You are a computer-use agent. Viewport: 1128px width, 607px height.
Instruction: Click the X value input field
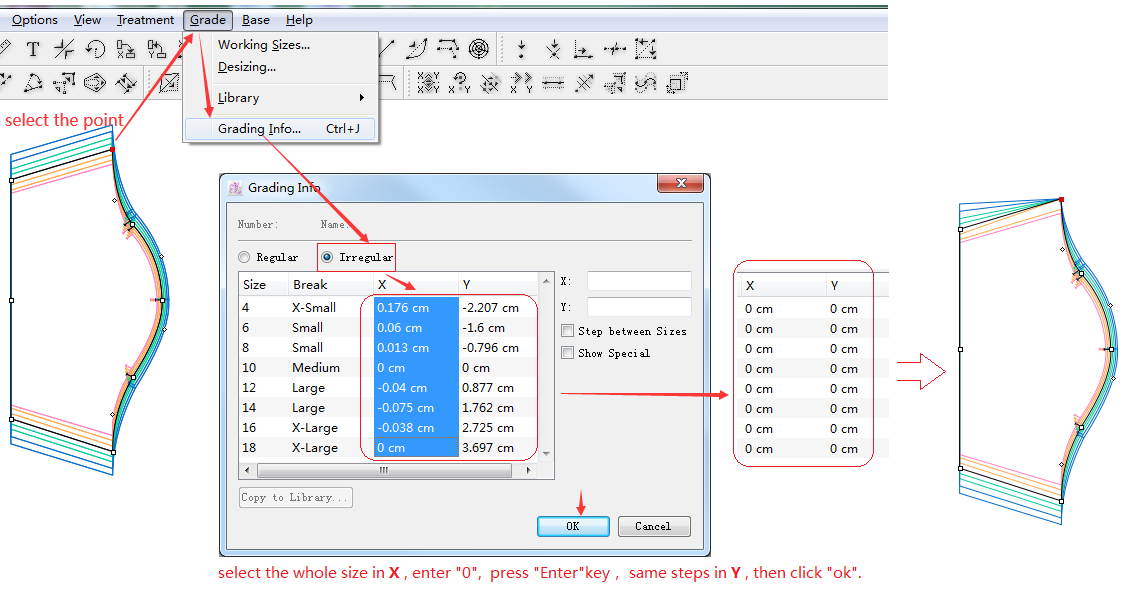pos(639,282)
